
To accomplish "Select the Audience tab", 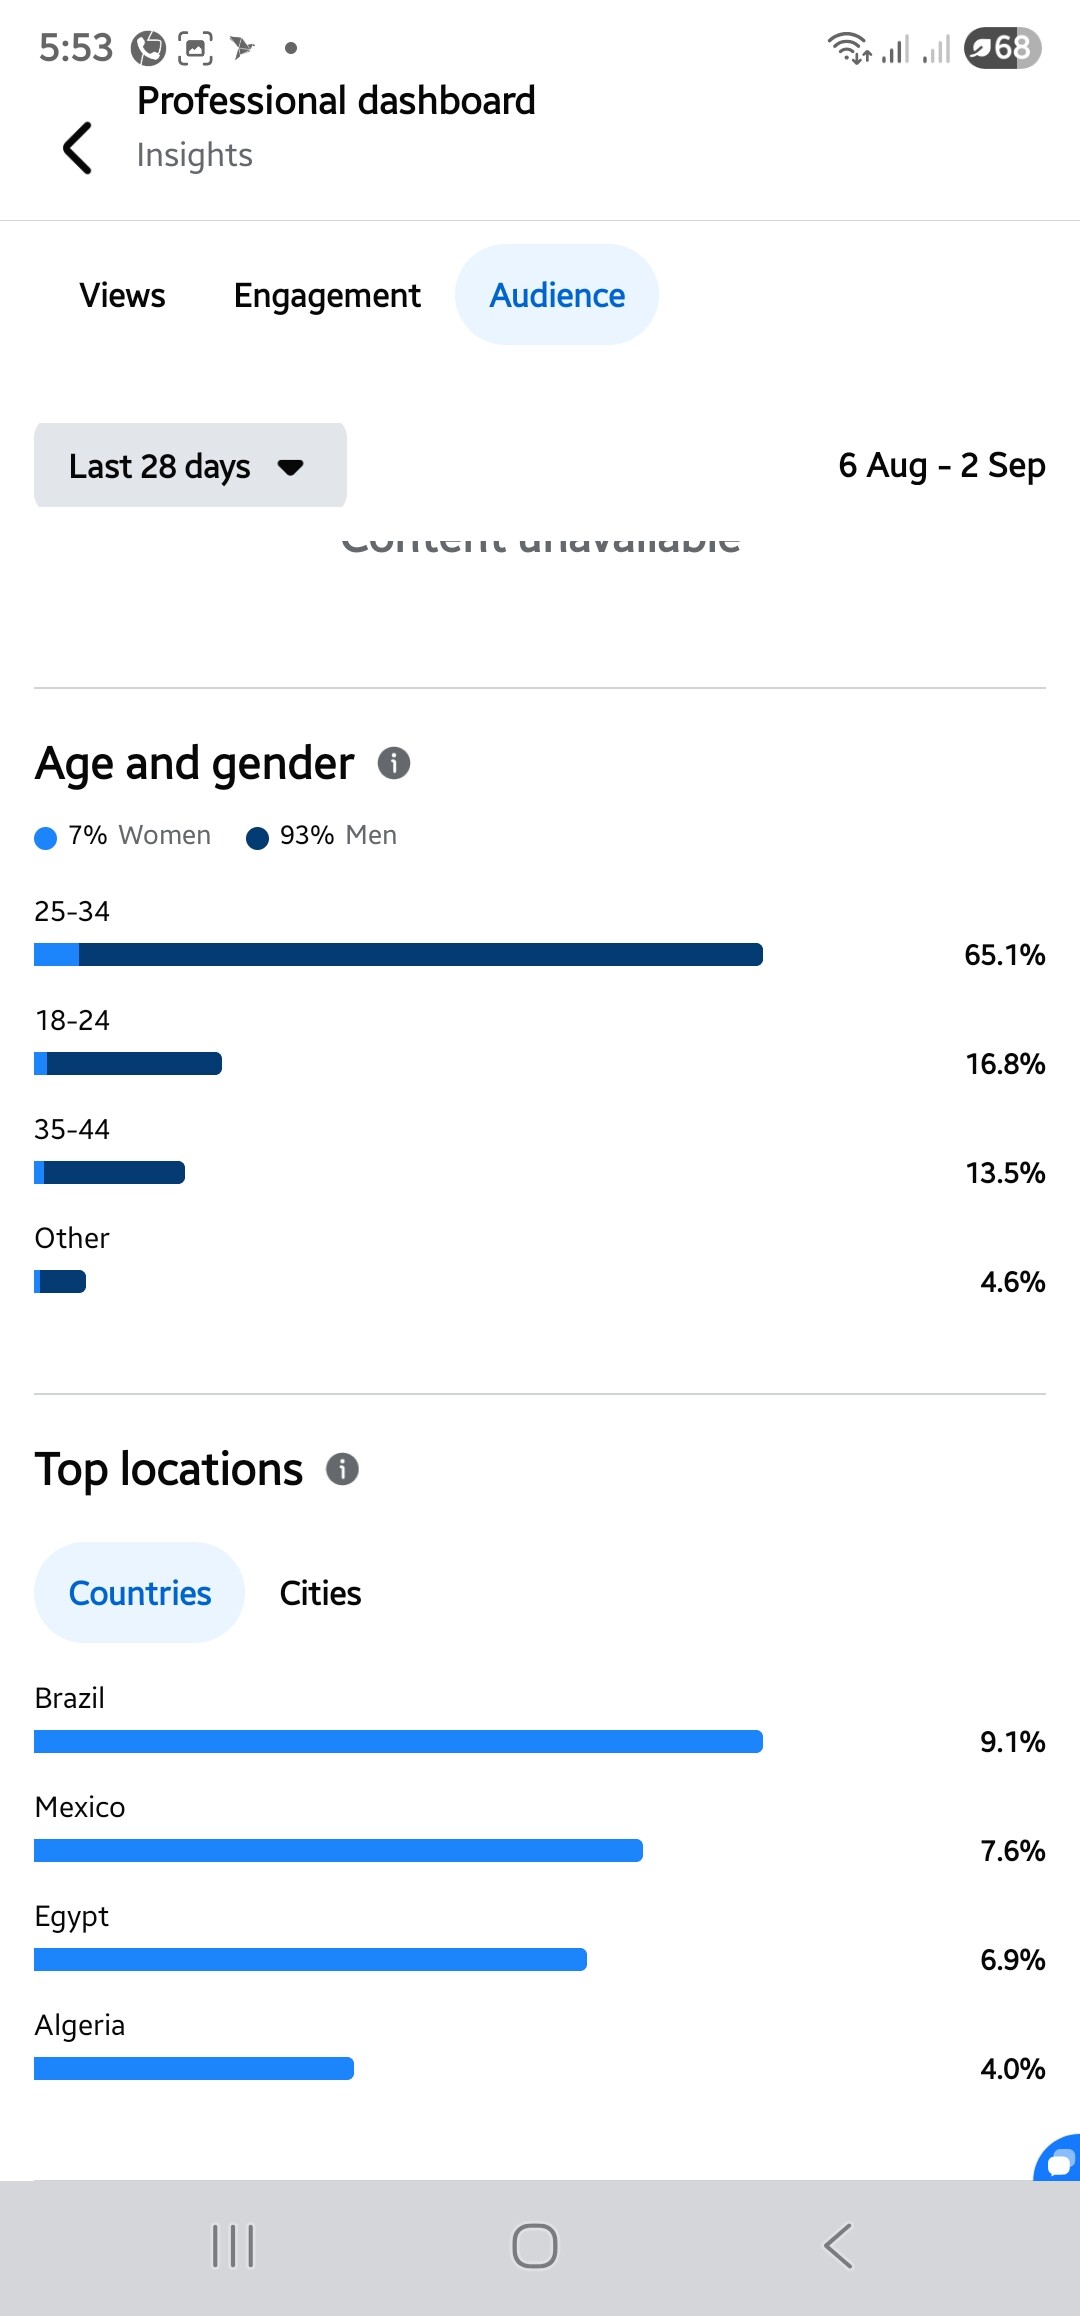I will pyautogui.click(x=557, y=295).
